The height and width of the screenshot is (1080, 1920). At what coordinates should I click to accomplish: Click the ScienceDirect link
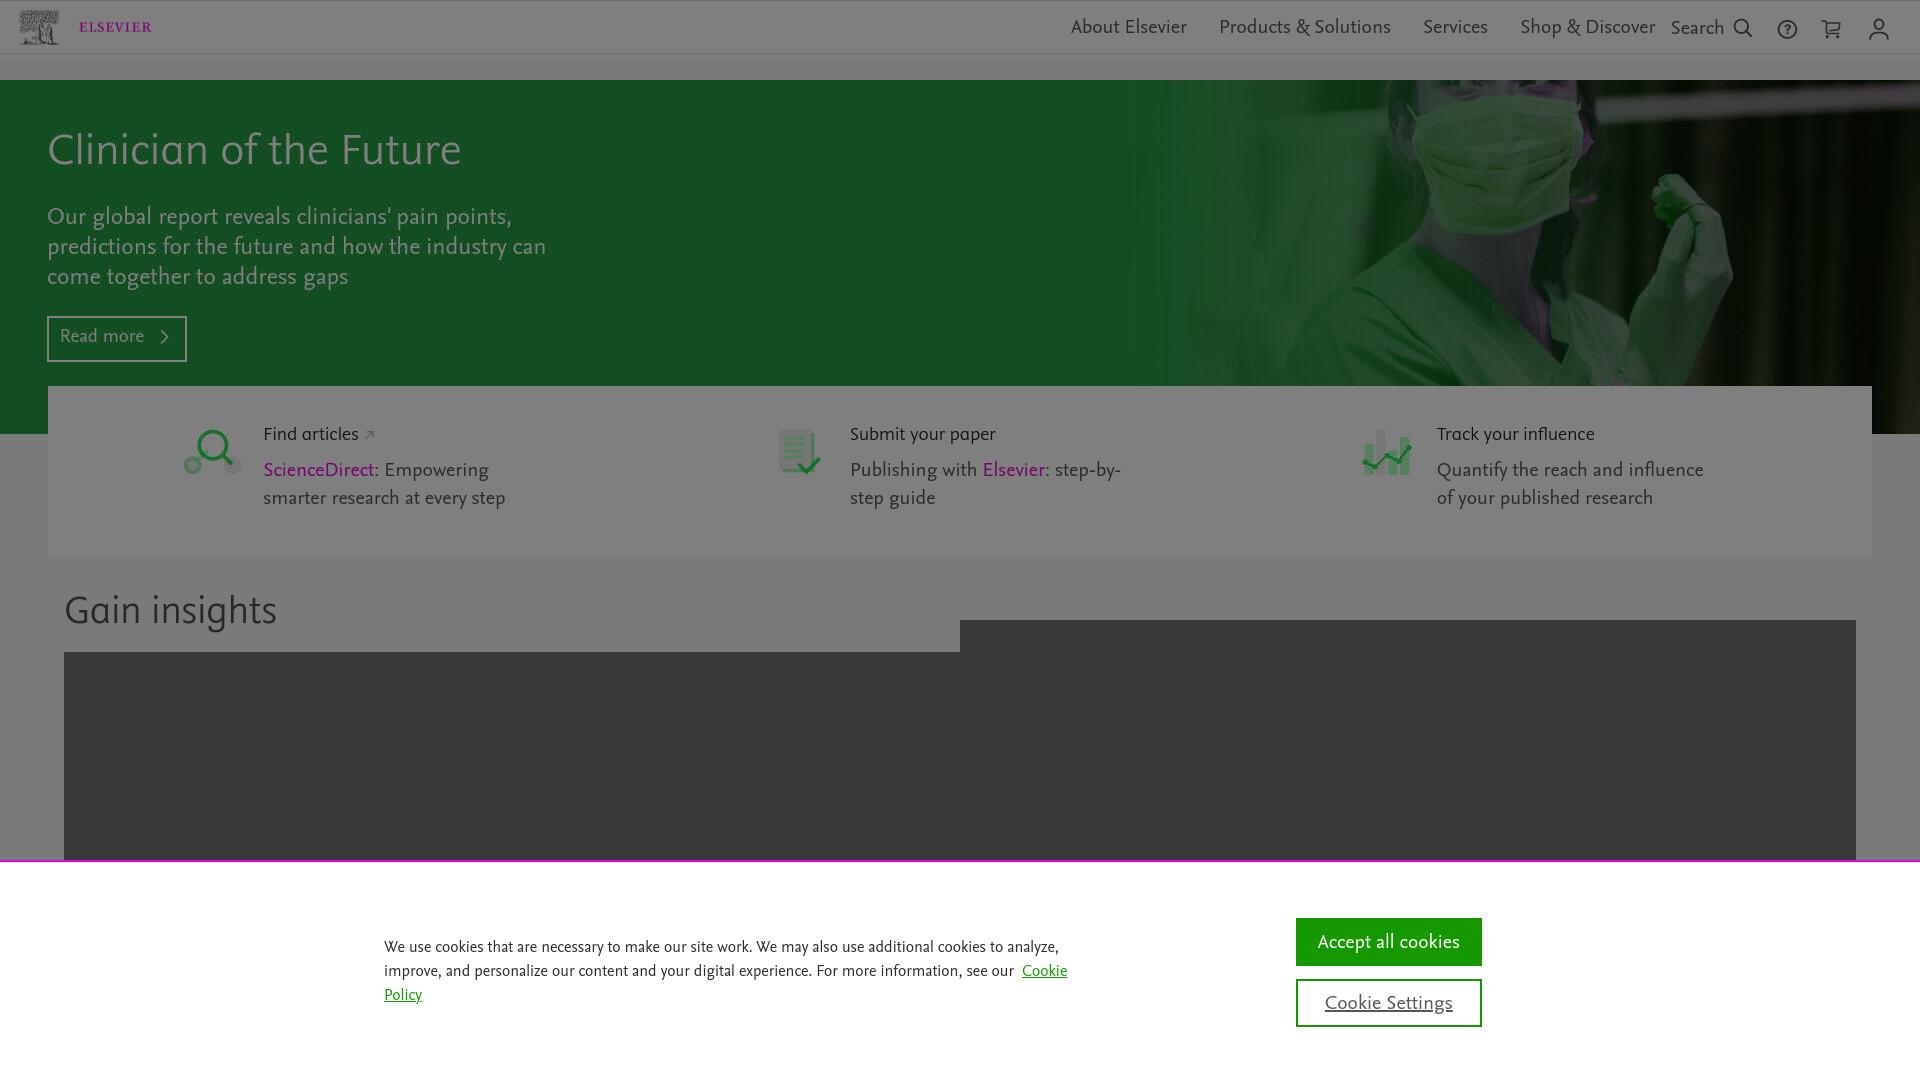(x=318, y=471)
